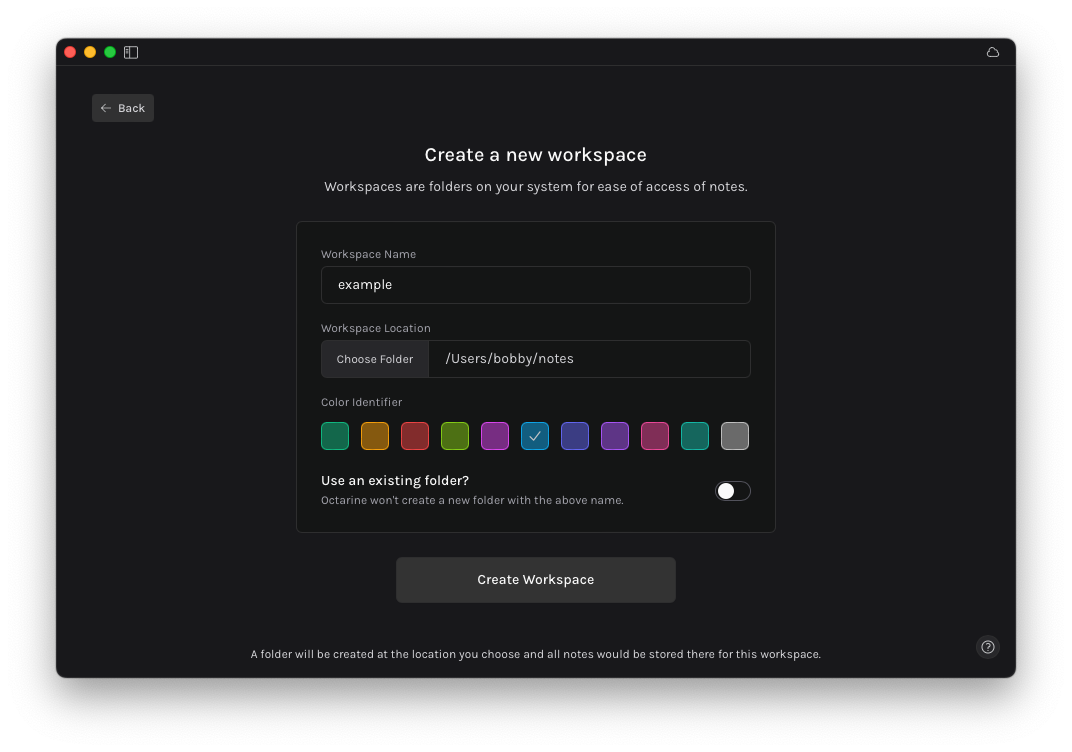Viewport: 1072px width, 752px height.
Task: Click the Back button
Action: click(122, 107)
